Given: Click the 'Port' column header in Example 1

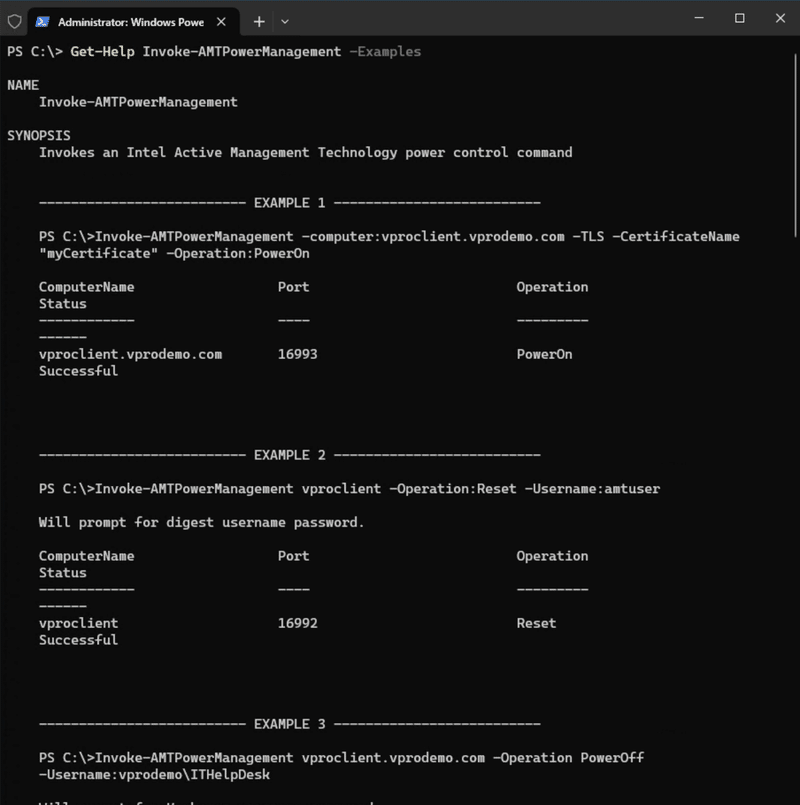Looking at the screenshot, I should (294, 287).
